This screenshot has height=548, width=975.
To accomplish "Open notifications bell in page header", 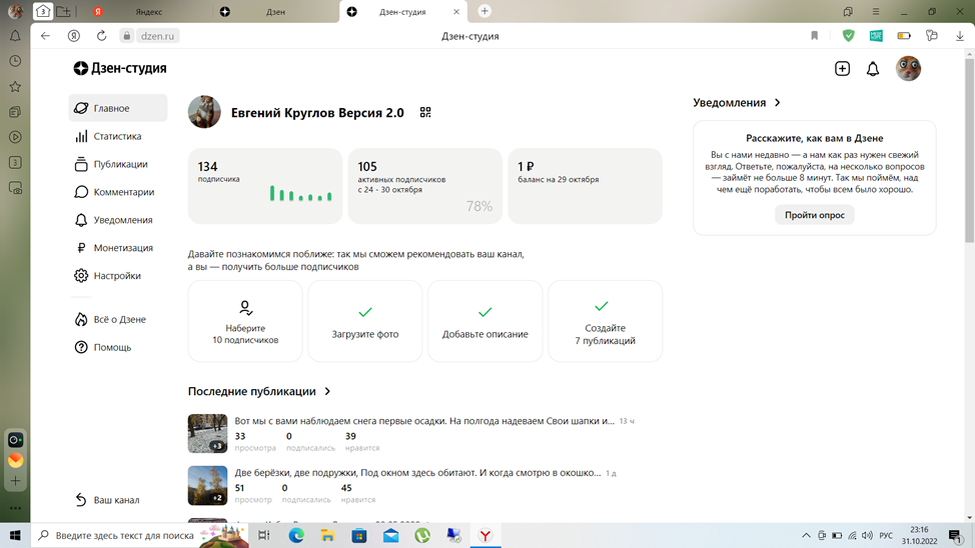I will [x=873, y=68].
